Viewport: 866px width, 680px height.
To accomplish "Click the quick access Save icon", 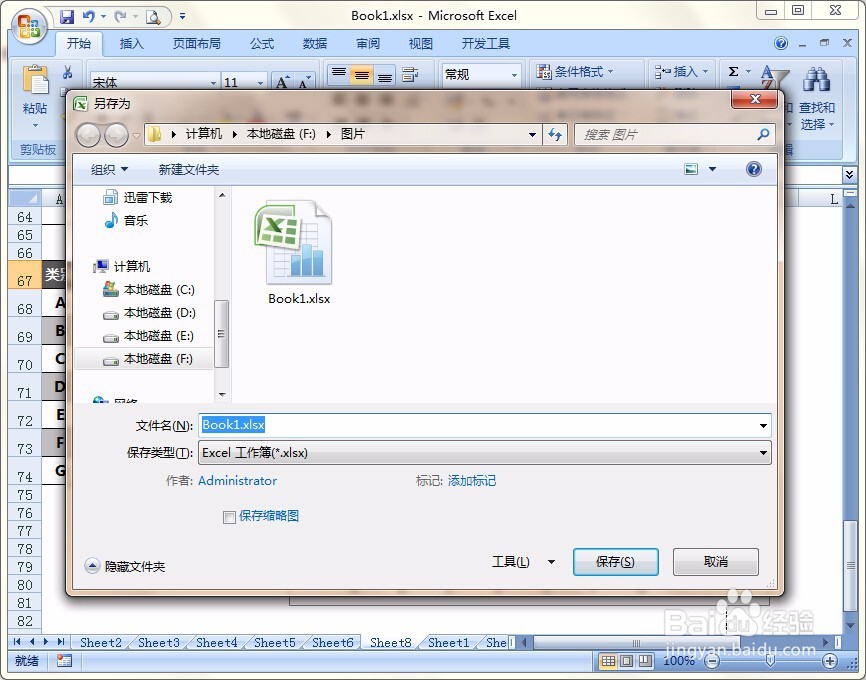I will pyautogui.click(x=67, y=17).
